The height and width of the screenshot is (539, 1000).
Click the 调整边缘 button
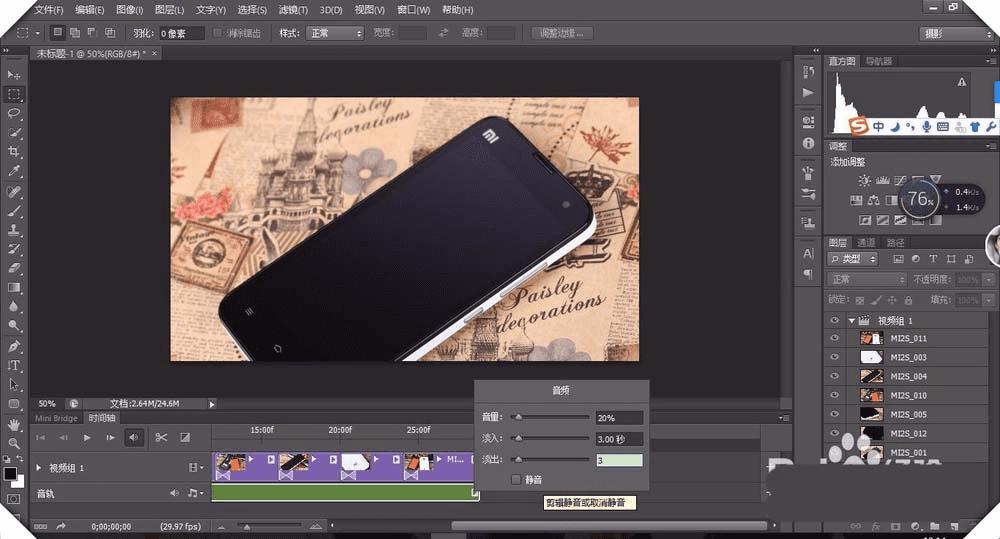point(562,33)
